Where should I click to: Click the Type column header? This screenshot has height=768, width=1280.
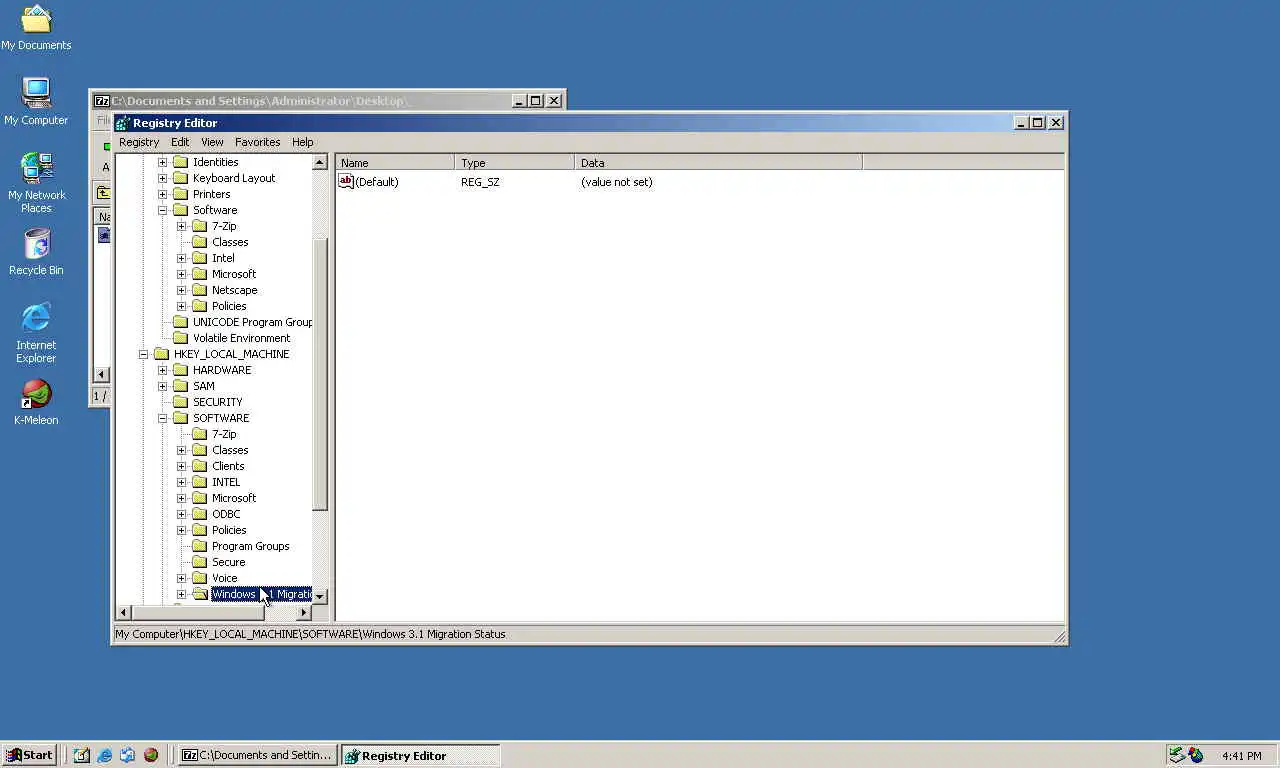515,162
